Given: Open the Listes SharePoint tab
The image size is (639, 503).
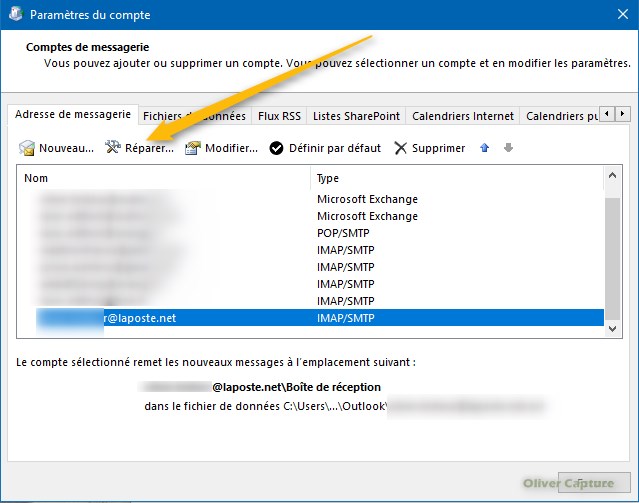Looking at the screenshot, I should tap(356, 116).
